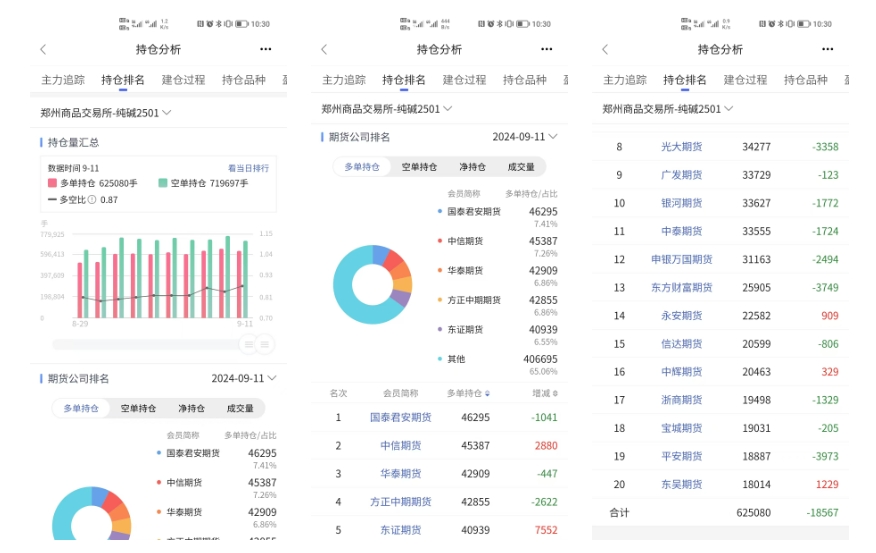Open the 2024-09-11 date dropdown on middle screen
Image resolution: width=876 pixels, height=553 pixels.
(525, 137)
